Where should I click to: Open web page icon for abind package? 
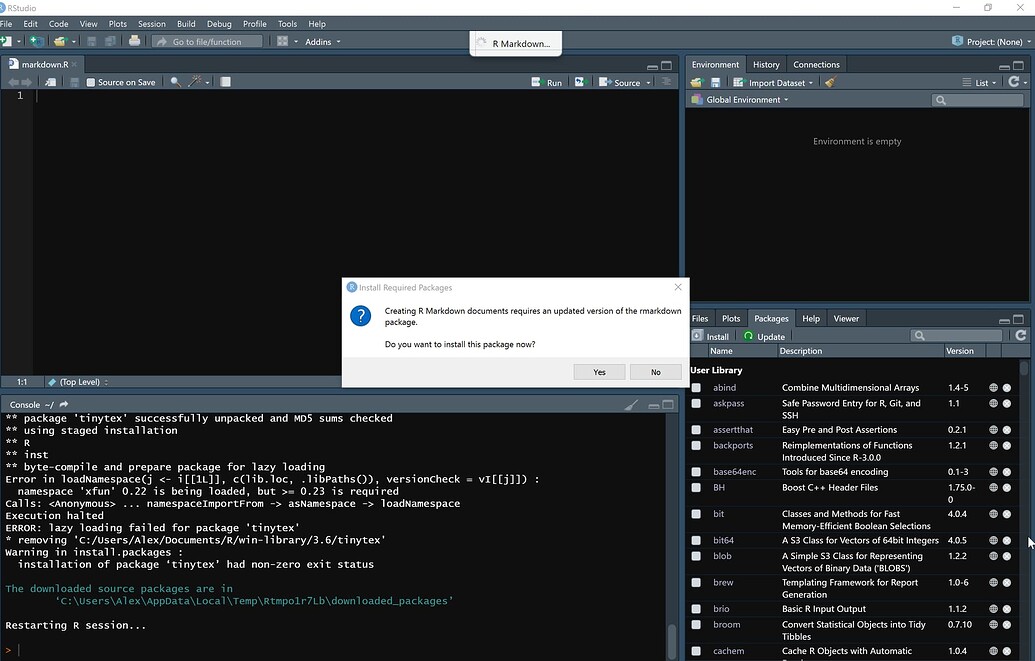click(993, 388)
